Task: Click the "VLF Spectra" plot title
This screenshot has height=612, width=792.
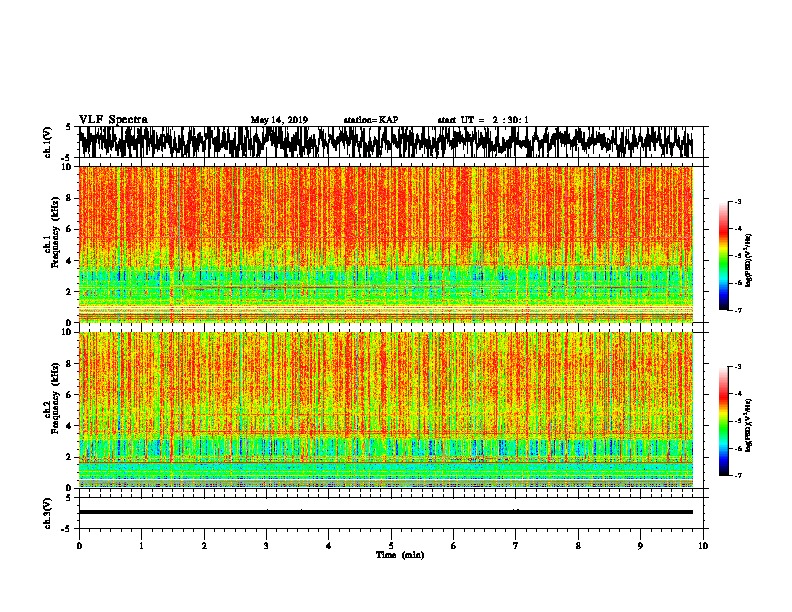Action: tap(113, 119)
